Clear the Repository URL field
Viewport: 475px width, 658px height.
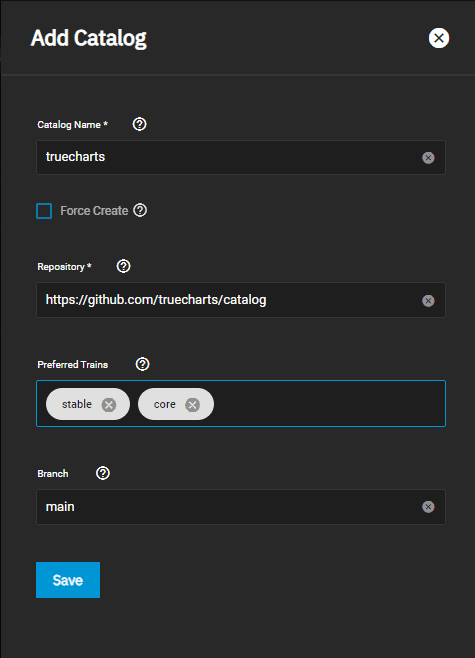(x=428, y=300)
